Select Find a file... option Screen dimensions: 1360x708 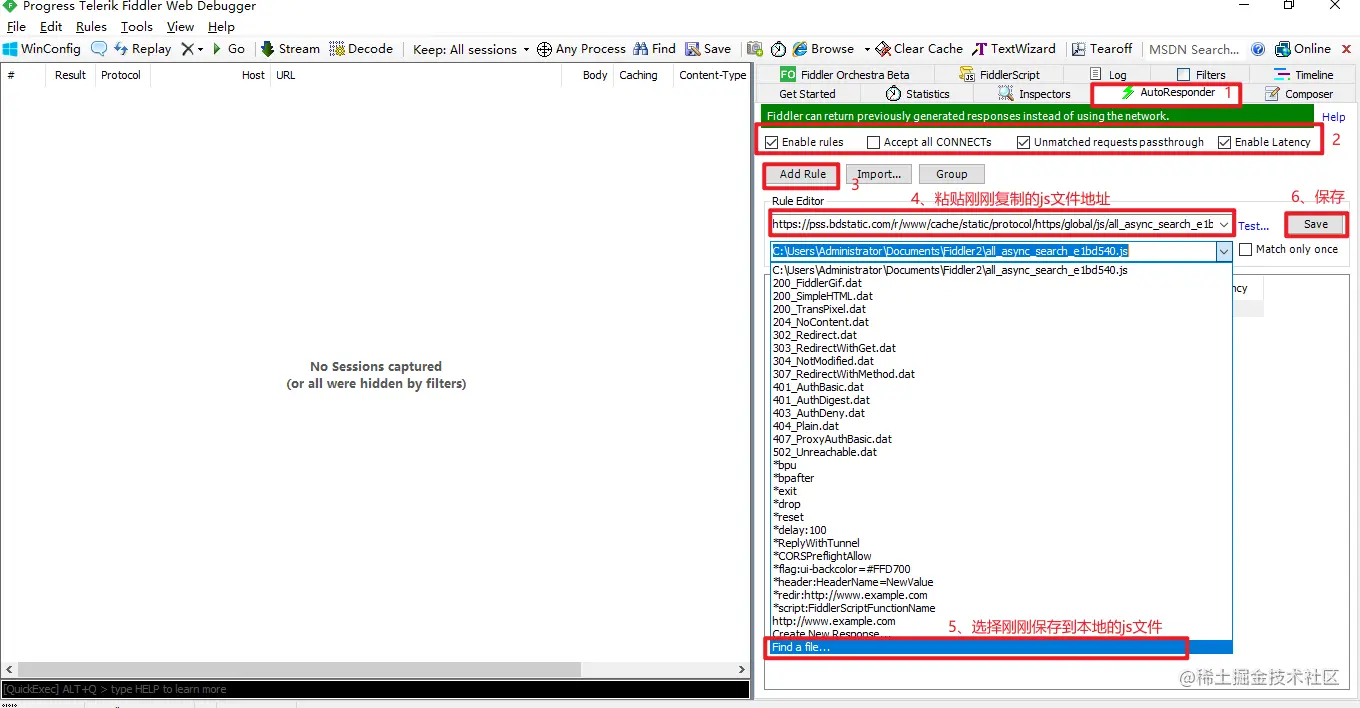(1001, 647)
